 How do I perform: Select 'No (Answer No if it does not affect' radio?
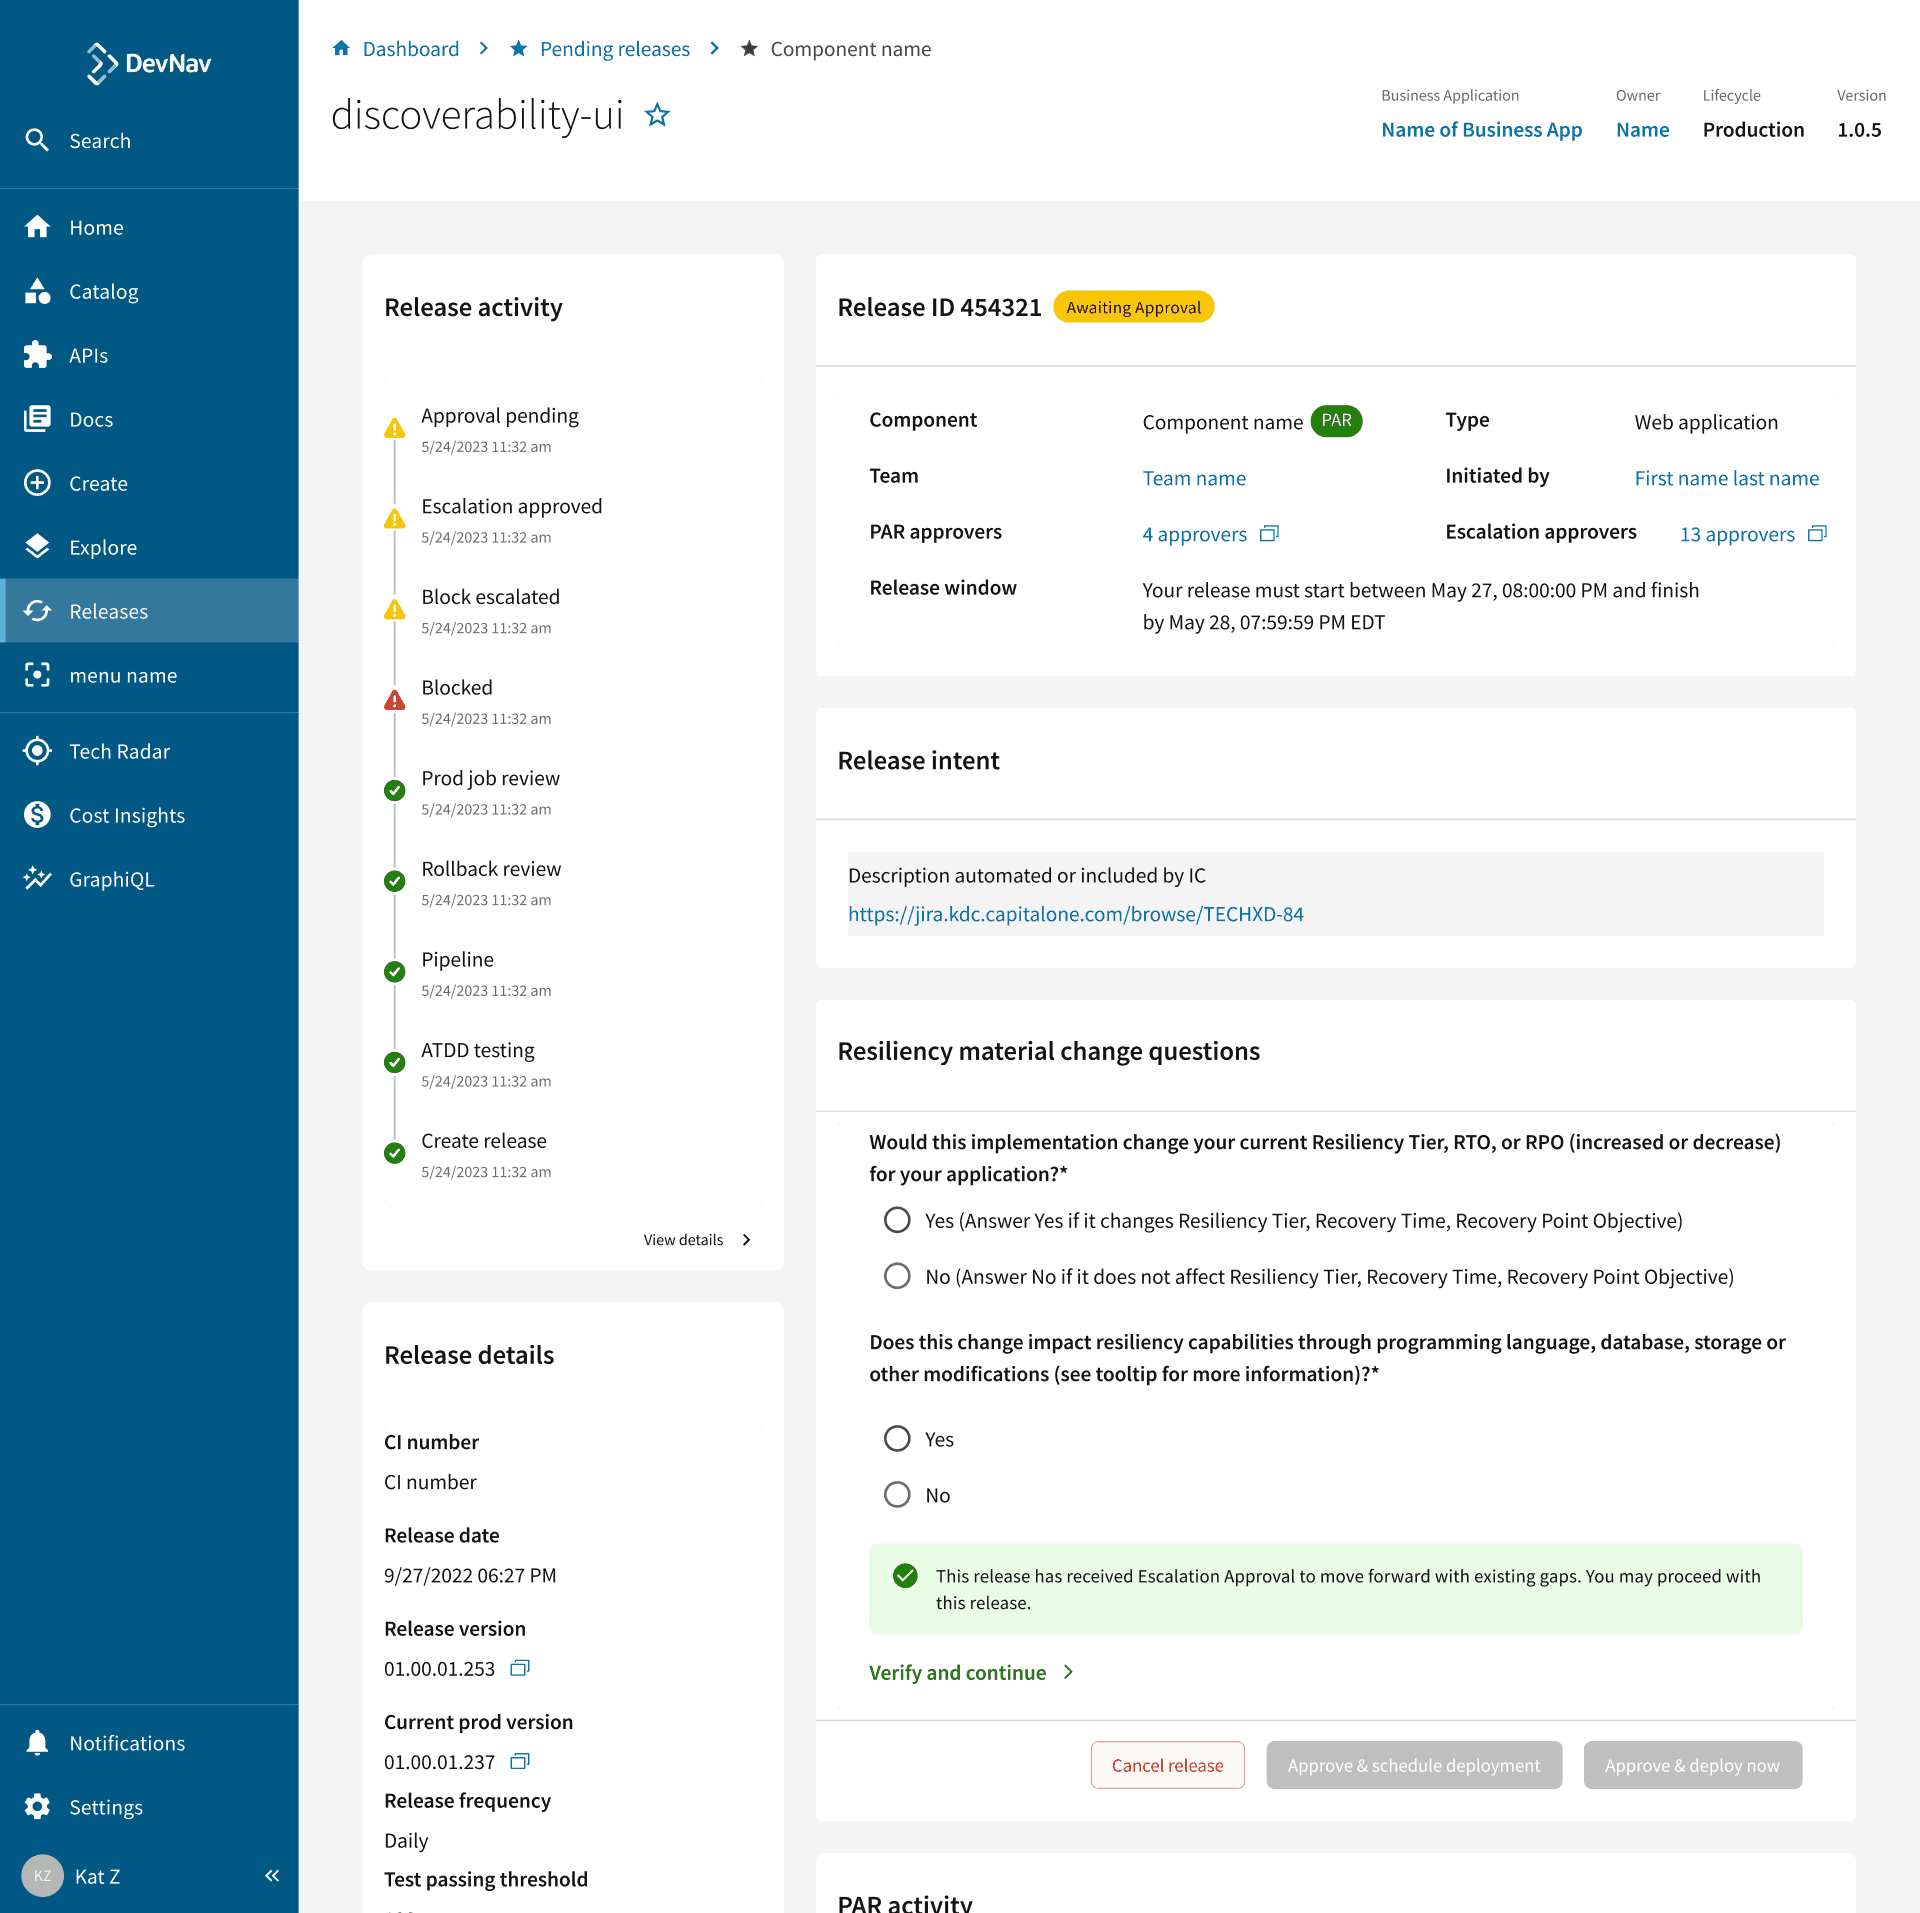(897, 1276)
